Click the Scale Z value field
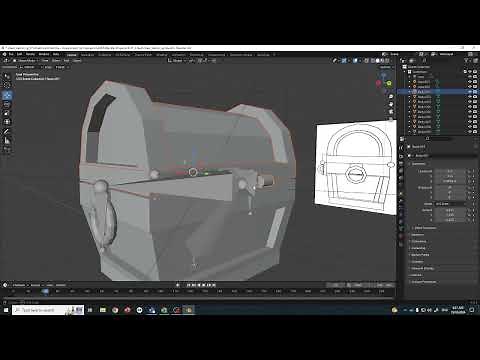 pos(450,220)
